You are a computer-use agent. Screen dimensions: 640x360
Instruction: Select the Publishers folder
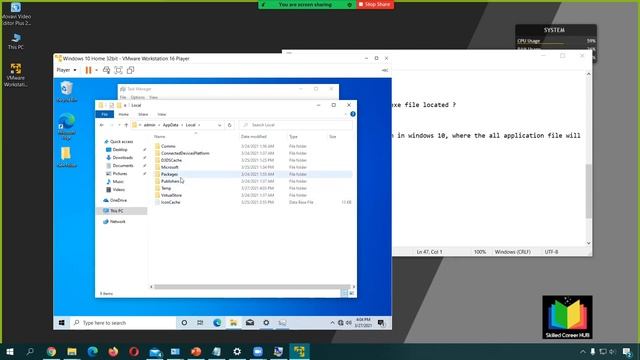tap(170, 181)
